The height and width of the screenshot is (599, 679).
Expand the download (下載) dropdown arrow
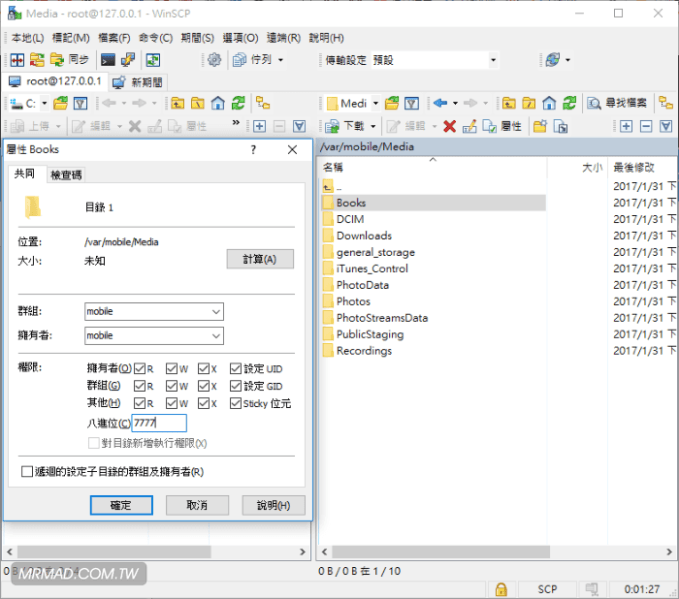click(373, 126)
